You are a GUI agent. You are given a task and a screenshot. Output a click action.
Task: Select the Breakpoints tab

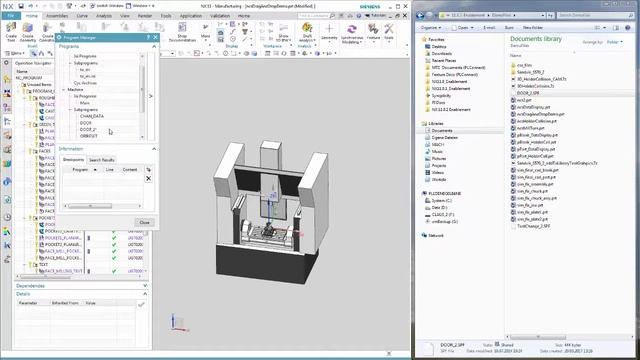[x=73, y=160]
